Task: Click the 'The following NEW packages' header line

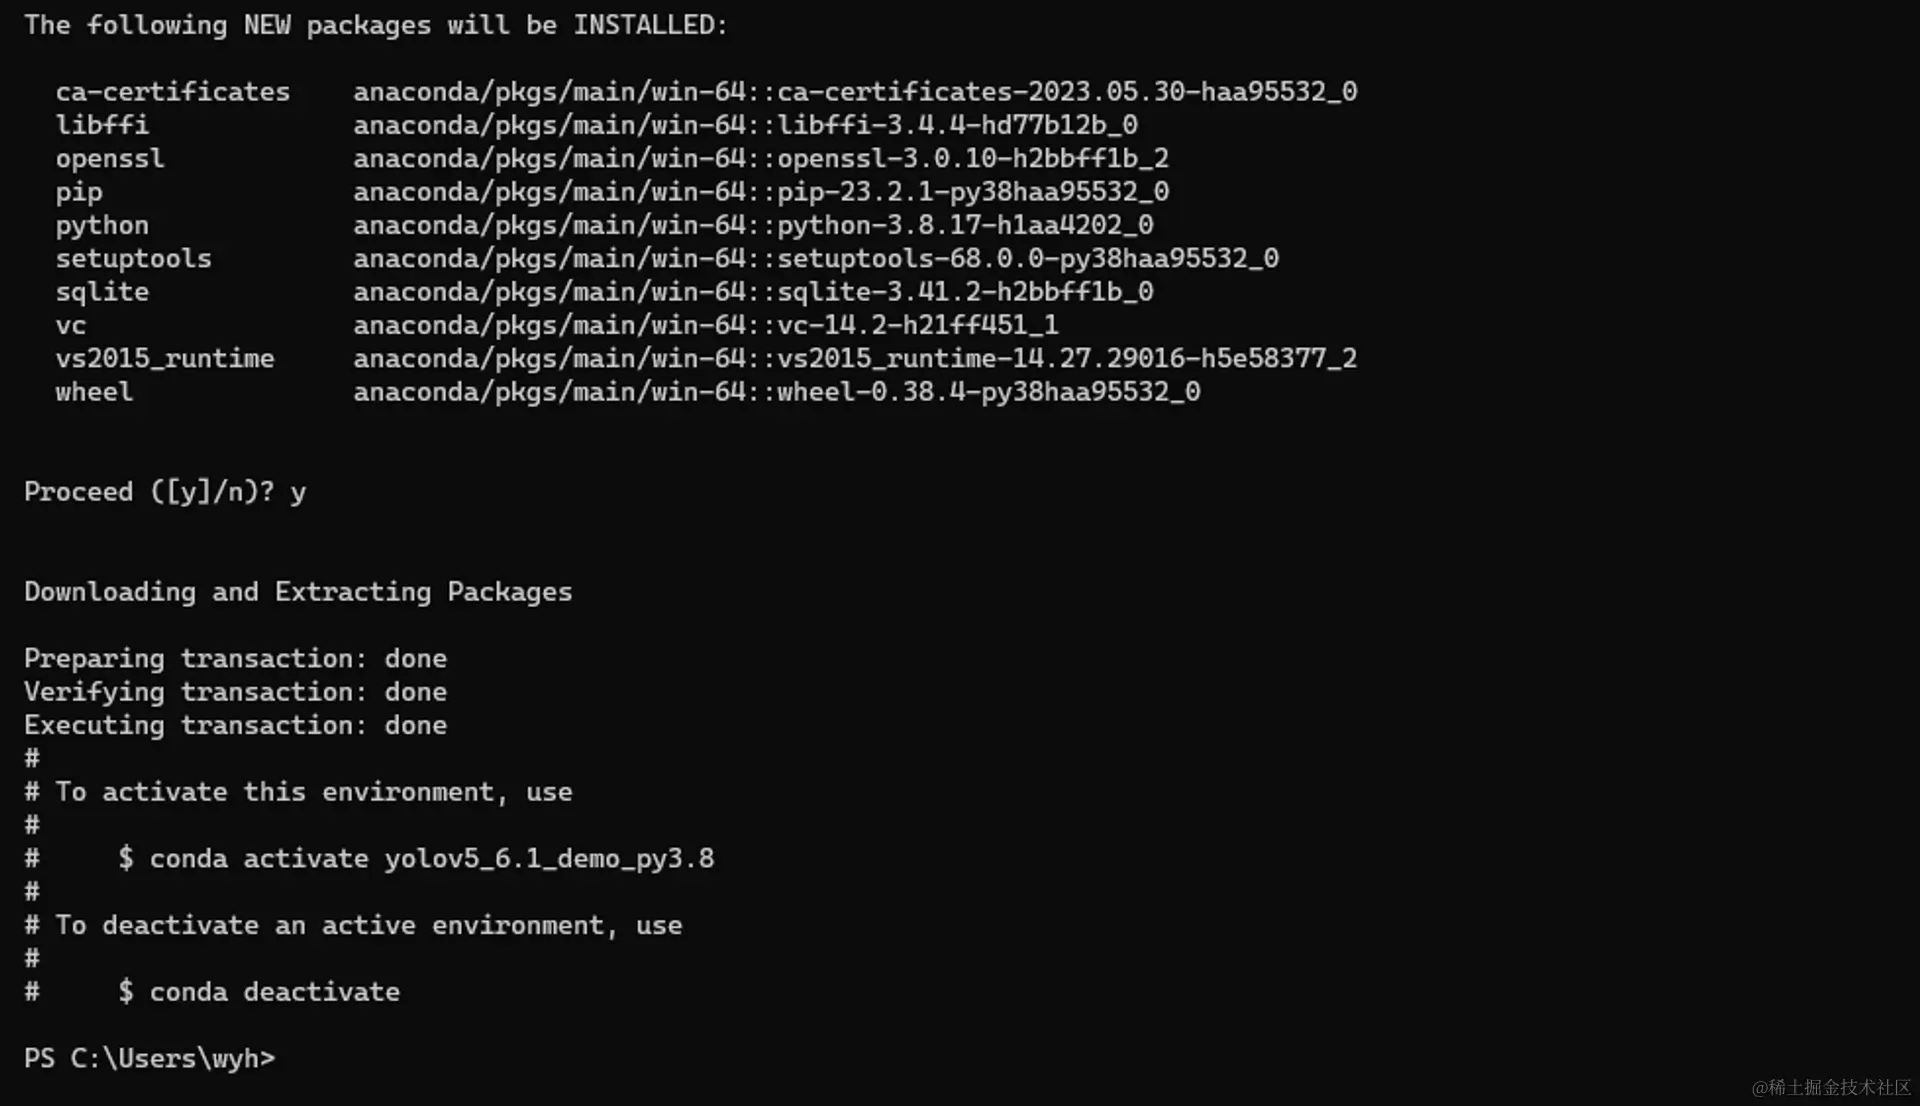Action: pyautogui.click(x=376, y=25)
